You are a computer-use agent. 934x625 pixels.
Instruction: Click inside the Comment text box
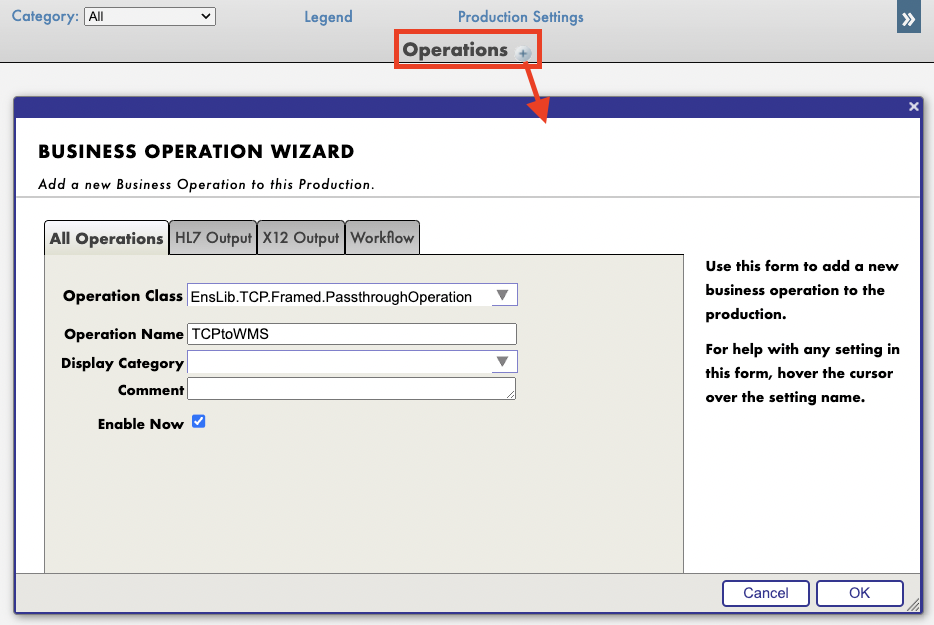351,389
